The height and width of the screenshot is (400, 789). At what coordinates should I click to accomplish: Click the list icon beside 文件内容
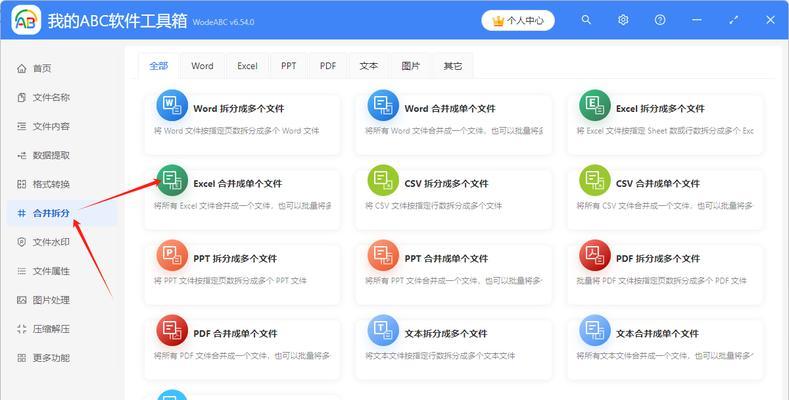[22, 126]
